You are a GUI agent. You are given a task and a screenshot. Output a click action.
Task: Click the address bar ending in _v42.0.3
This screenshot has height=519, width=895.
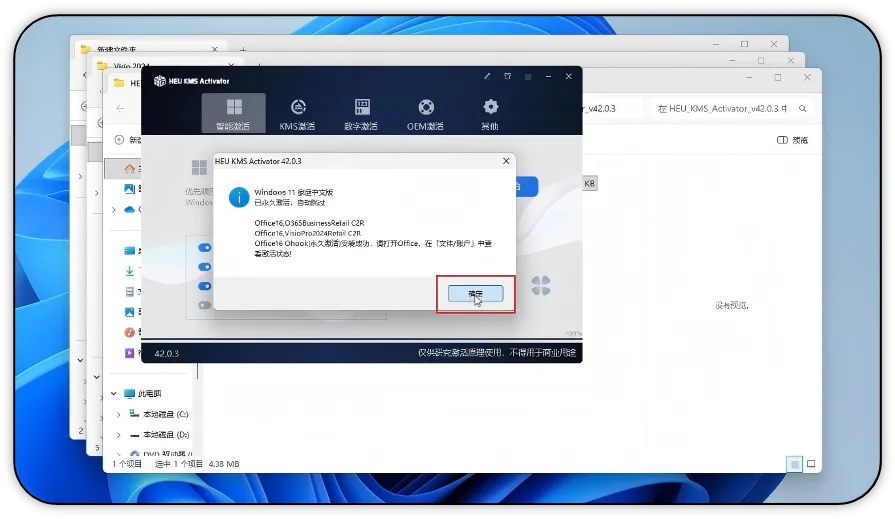(x=611, y=108)
